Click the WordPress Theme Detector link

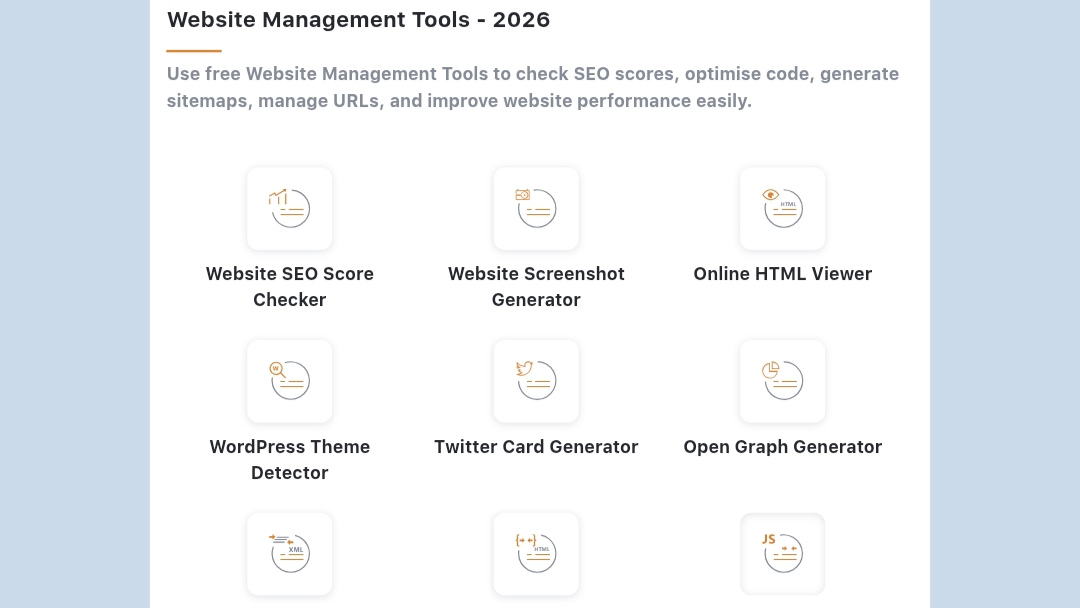[289, 459]
